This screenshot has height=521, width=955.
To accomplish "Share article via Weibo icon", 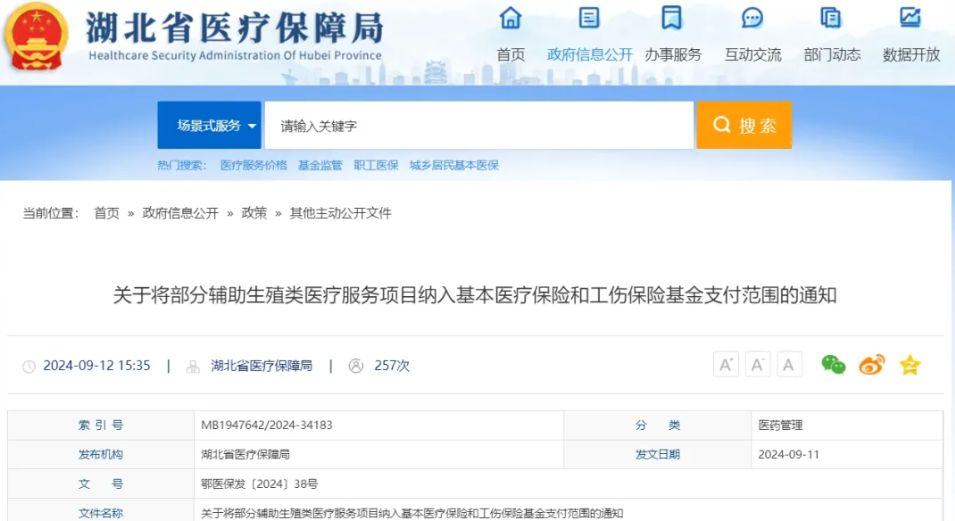I will [872, 365].
